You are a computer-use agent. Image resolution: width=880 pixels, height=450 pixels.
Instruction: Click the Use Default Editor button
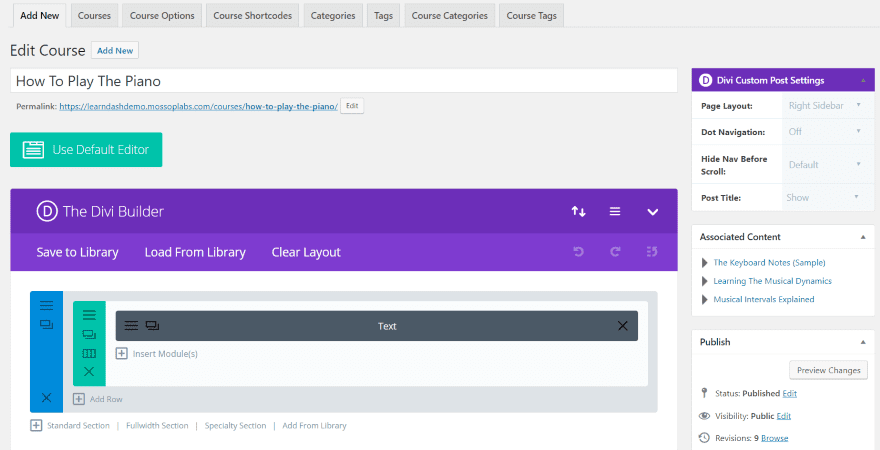coord(86,150)
